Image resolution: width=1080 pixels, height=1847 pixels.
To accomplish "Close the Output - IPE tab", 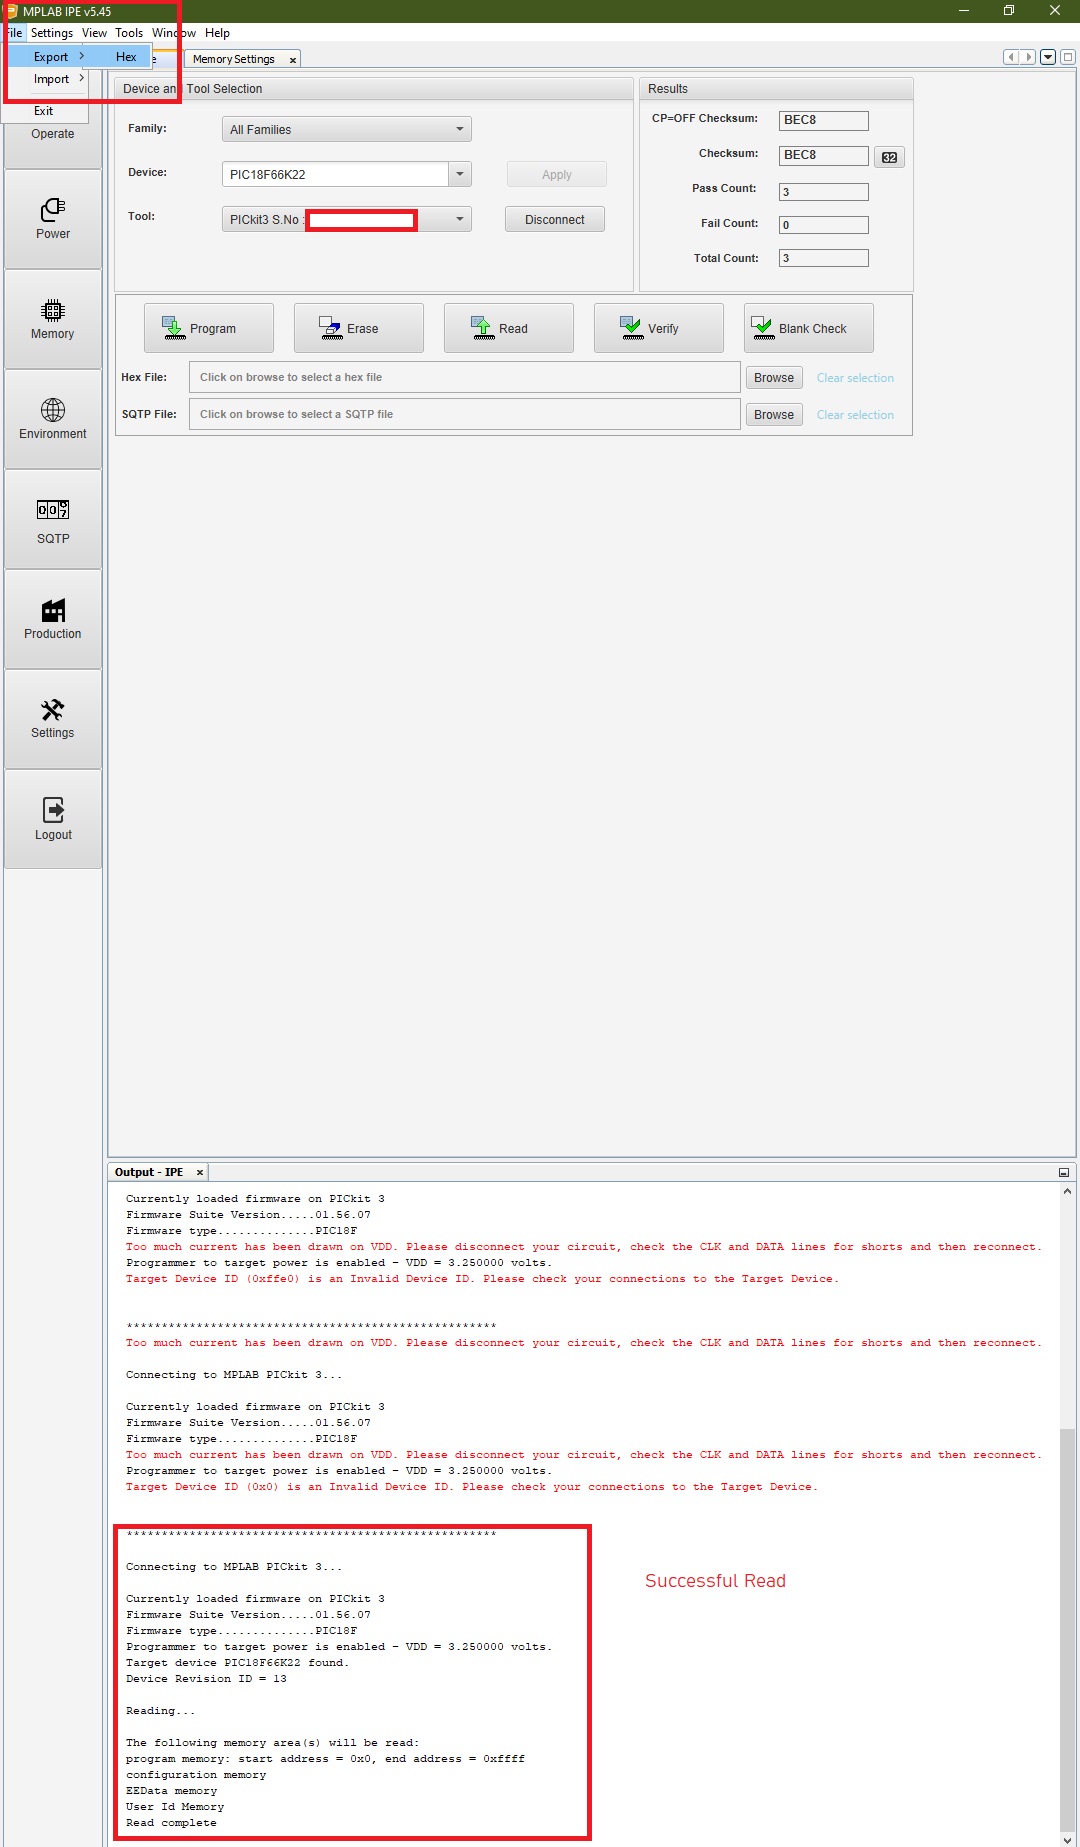I will point(199,1172).
